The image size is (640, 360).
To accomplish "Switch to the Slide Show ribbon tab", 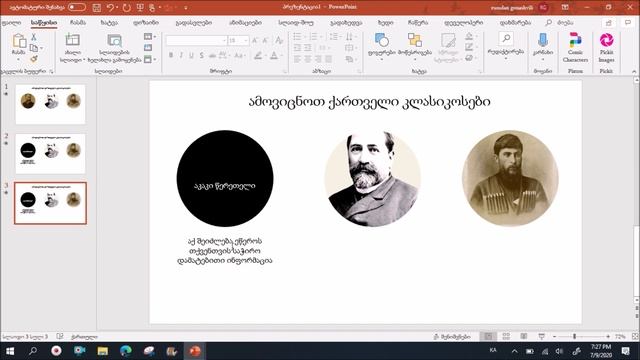I will 296,22.
